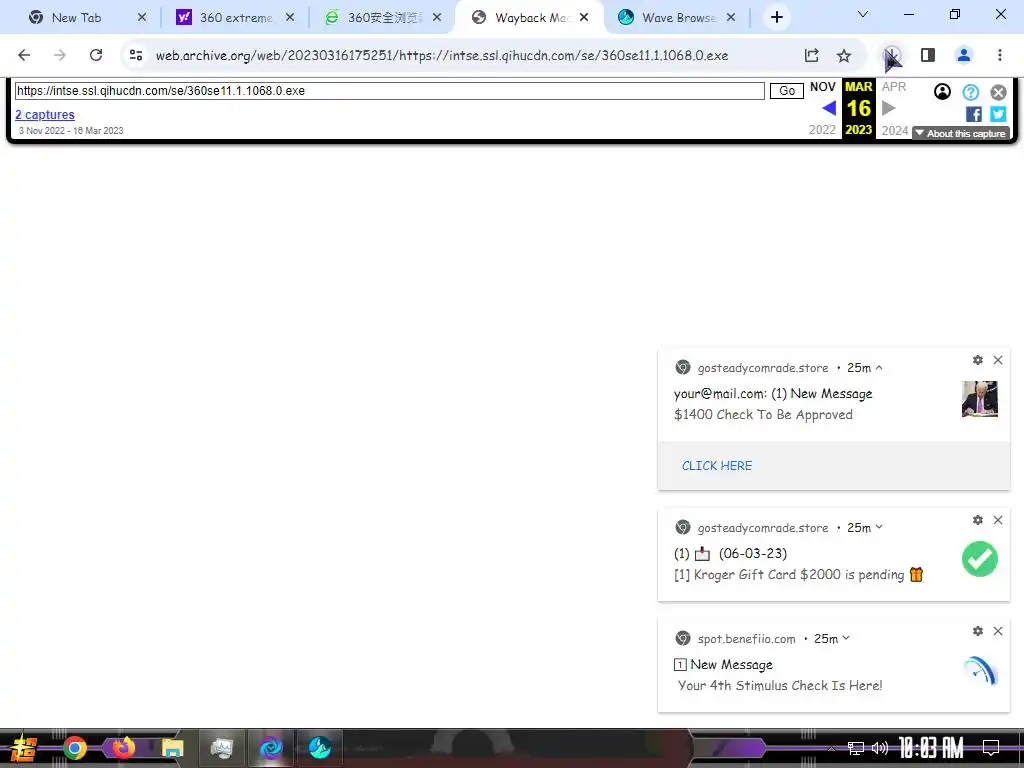Select the MAR 16 2023 capture date
This screenshot has width=1024, height=768.
(x=858, y=108)
